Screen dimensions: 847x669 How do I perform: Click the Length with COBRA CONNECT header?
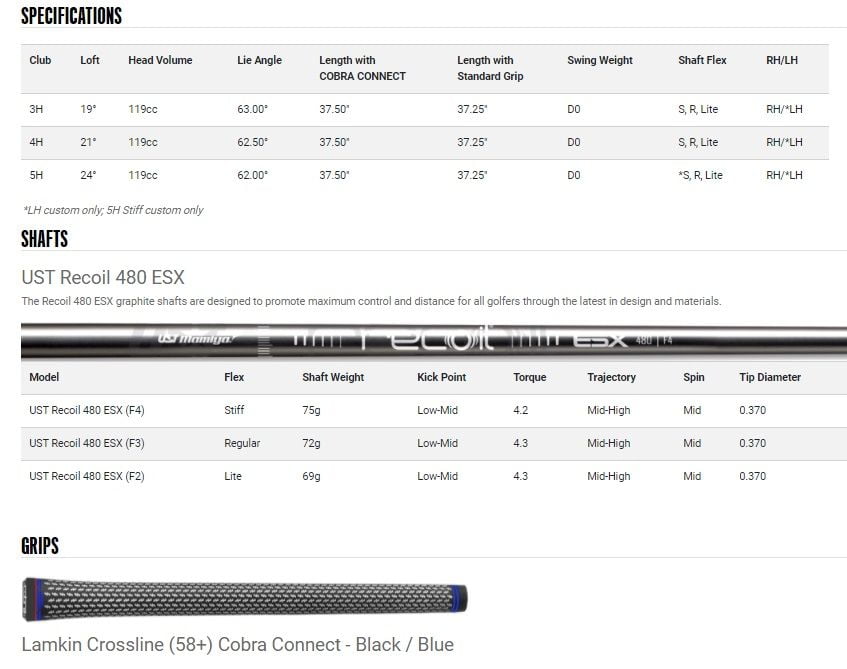point(362,68)
